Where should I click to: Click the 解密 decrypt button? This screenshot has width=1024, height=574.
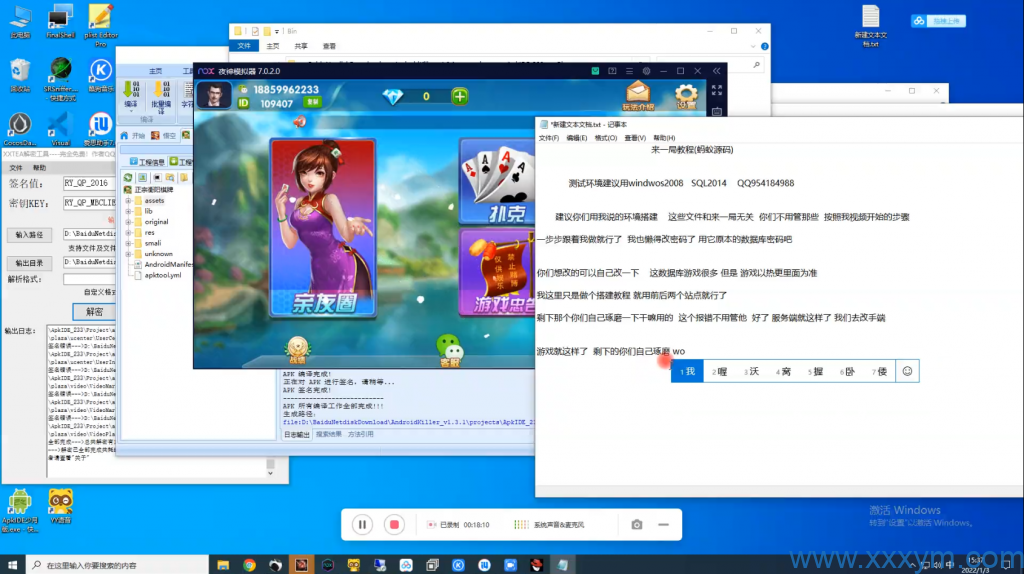(93, 311)
